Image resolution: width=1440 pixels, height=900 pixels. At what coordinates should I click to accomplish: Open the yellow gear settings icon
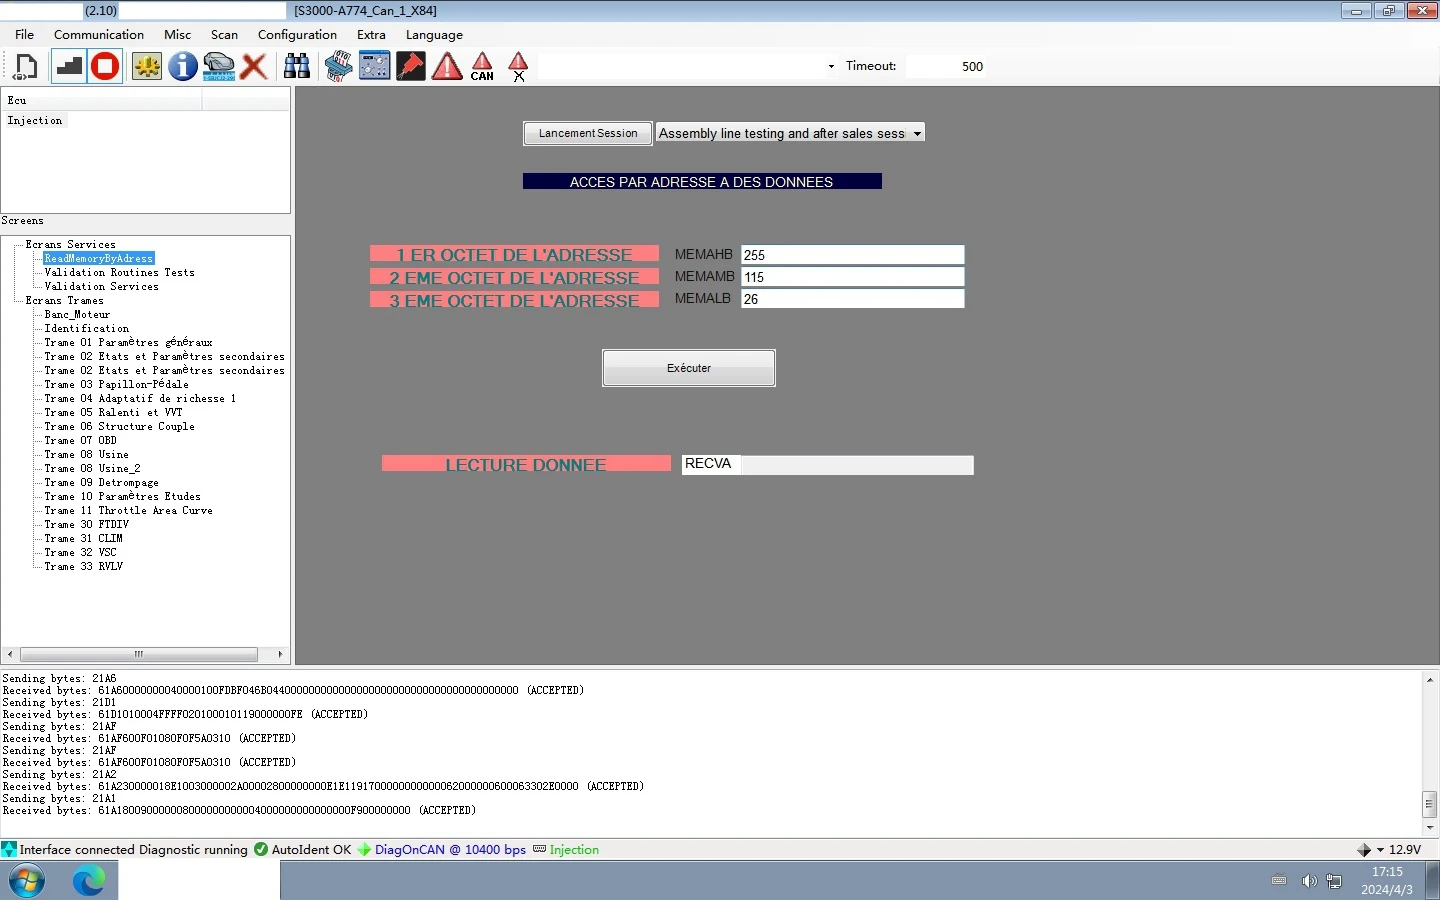(147, 67)
